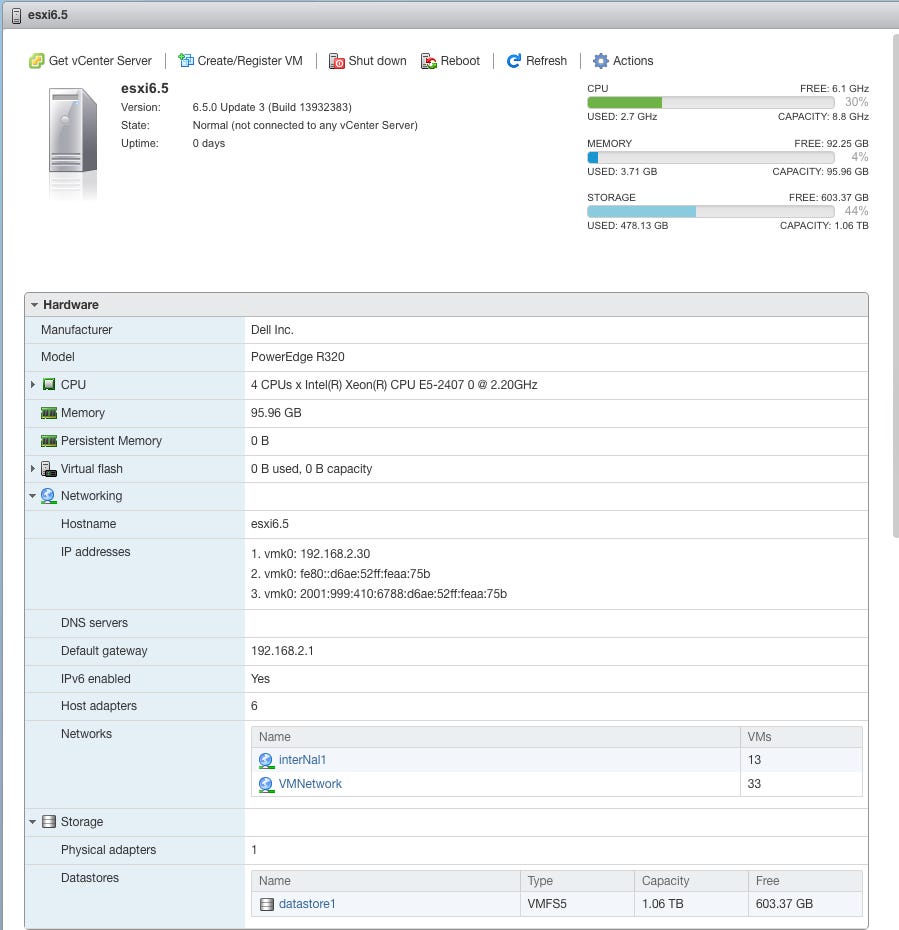899x930 pixels.
Task: Click the Actions gear icon
Action: tap(601, 60)
